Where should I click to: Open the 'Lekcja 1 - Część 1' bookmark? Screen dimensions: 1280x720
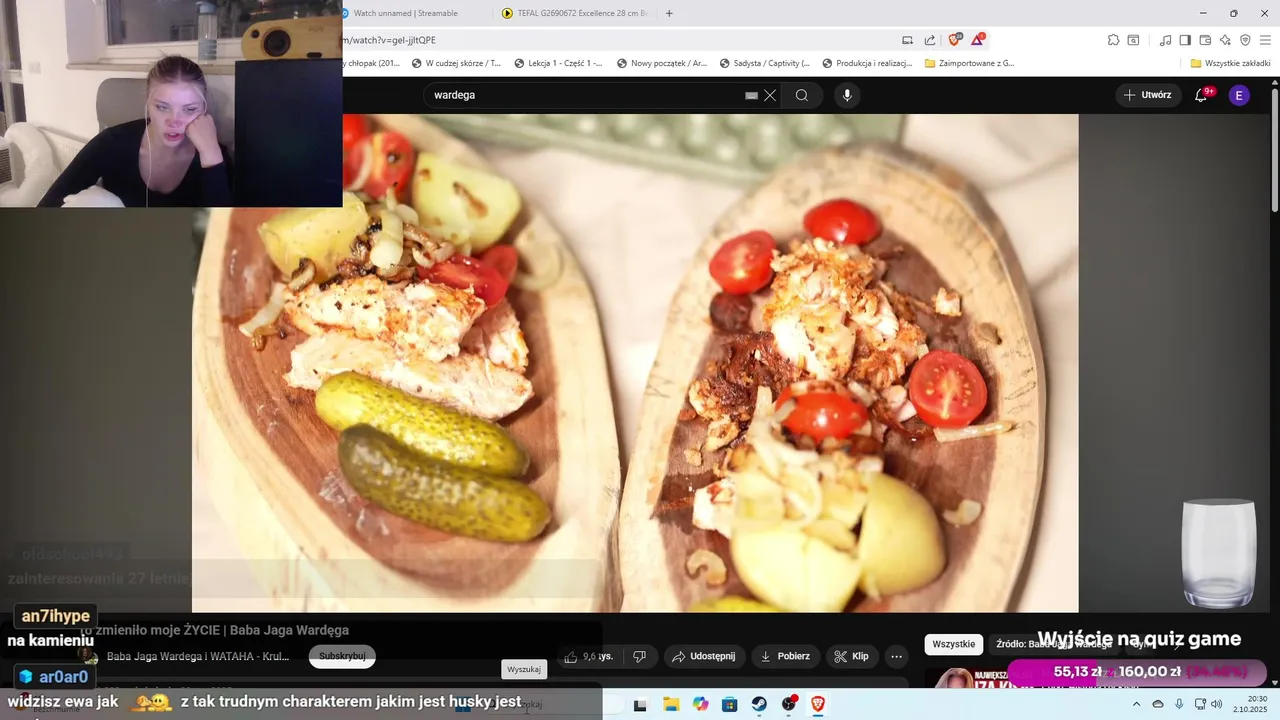559,63
